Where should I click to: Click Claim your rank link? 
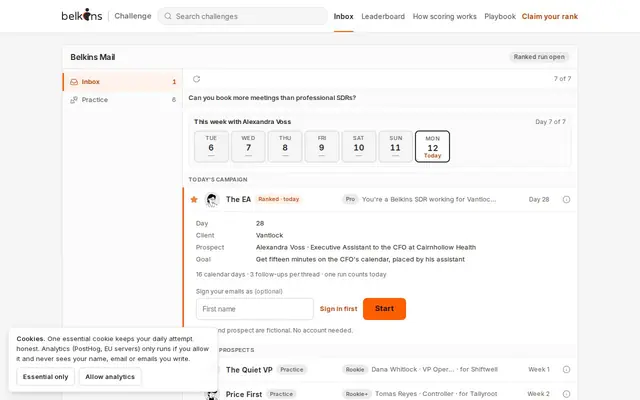point(550,16)
